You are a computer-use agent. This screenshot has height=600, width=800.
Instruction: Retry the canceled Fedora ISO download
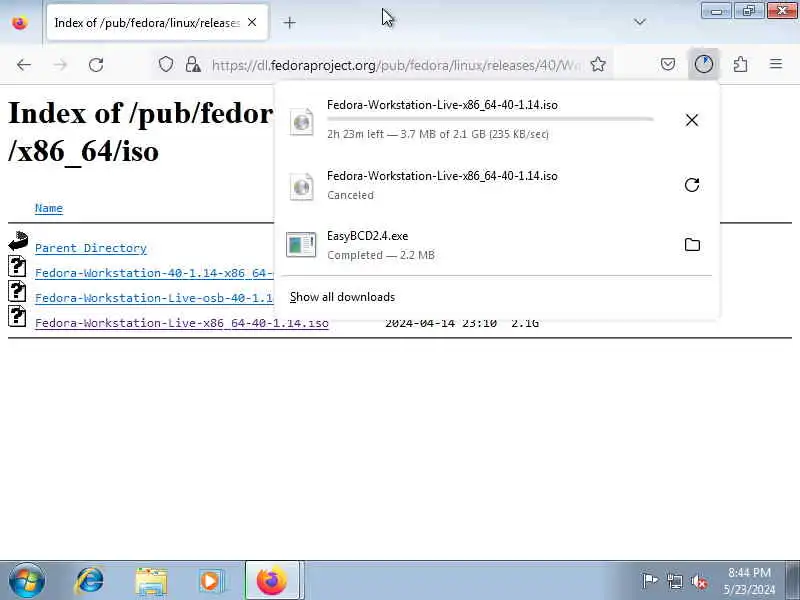(x=692, y=185)
